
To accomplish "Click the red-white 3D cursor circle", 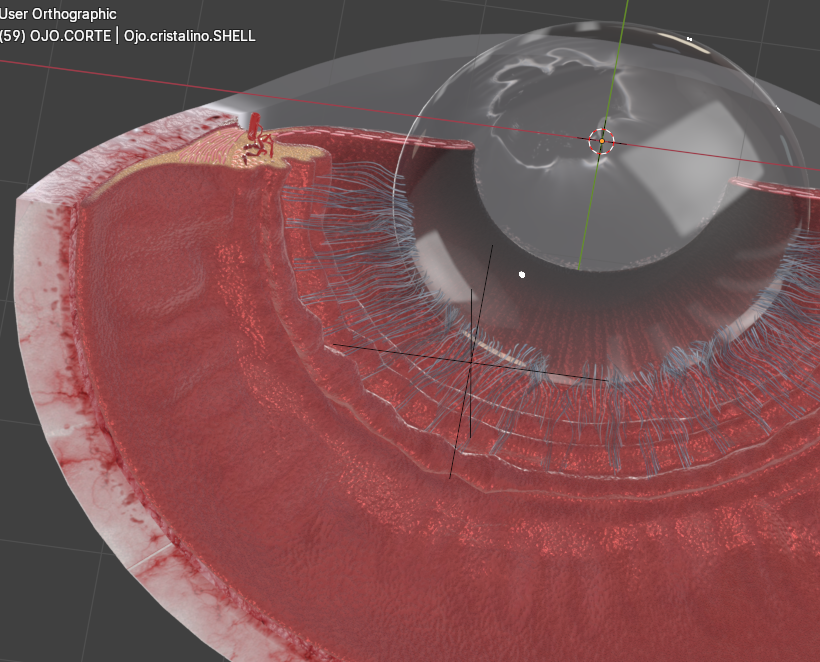I will coord(601,142).
